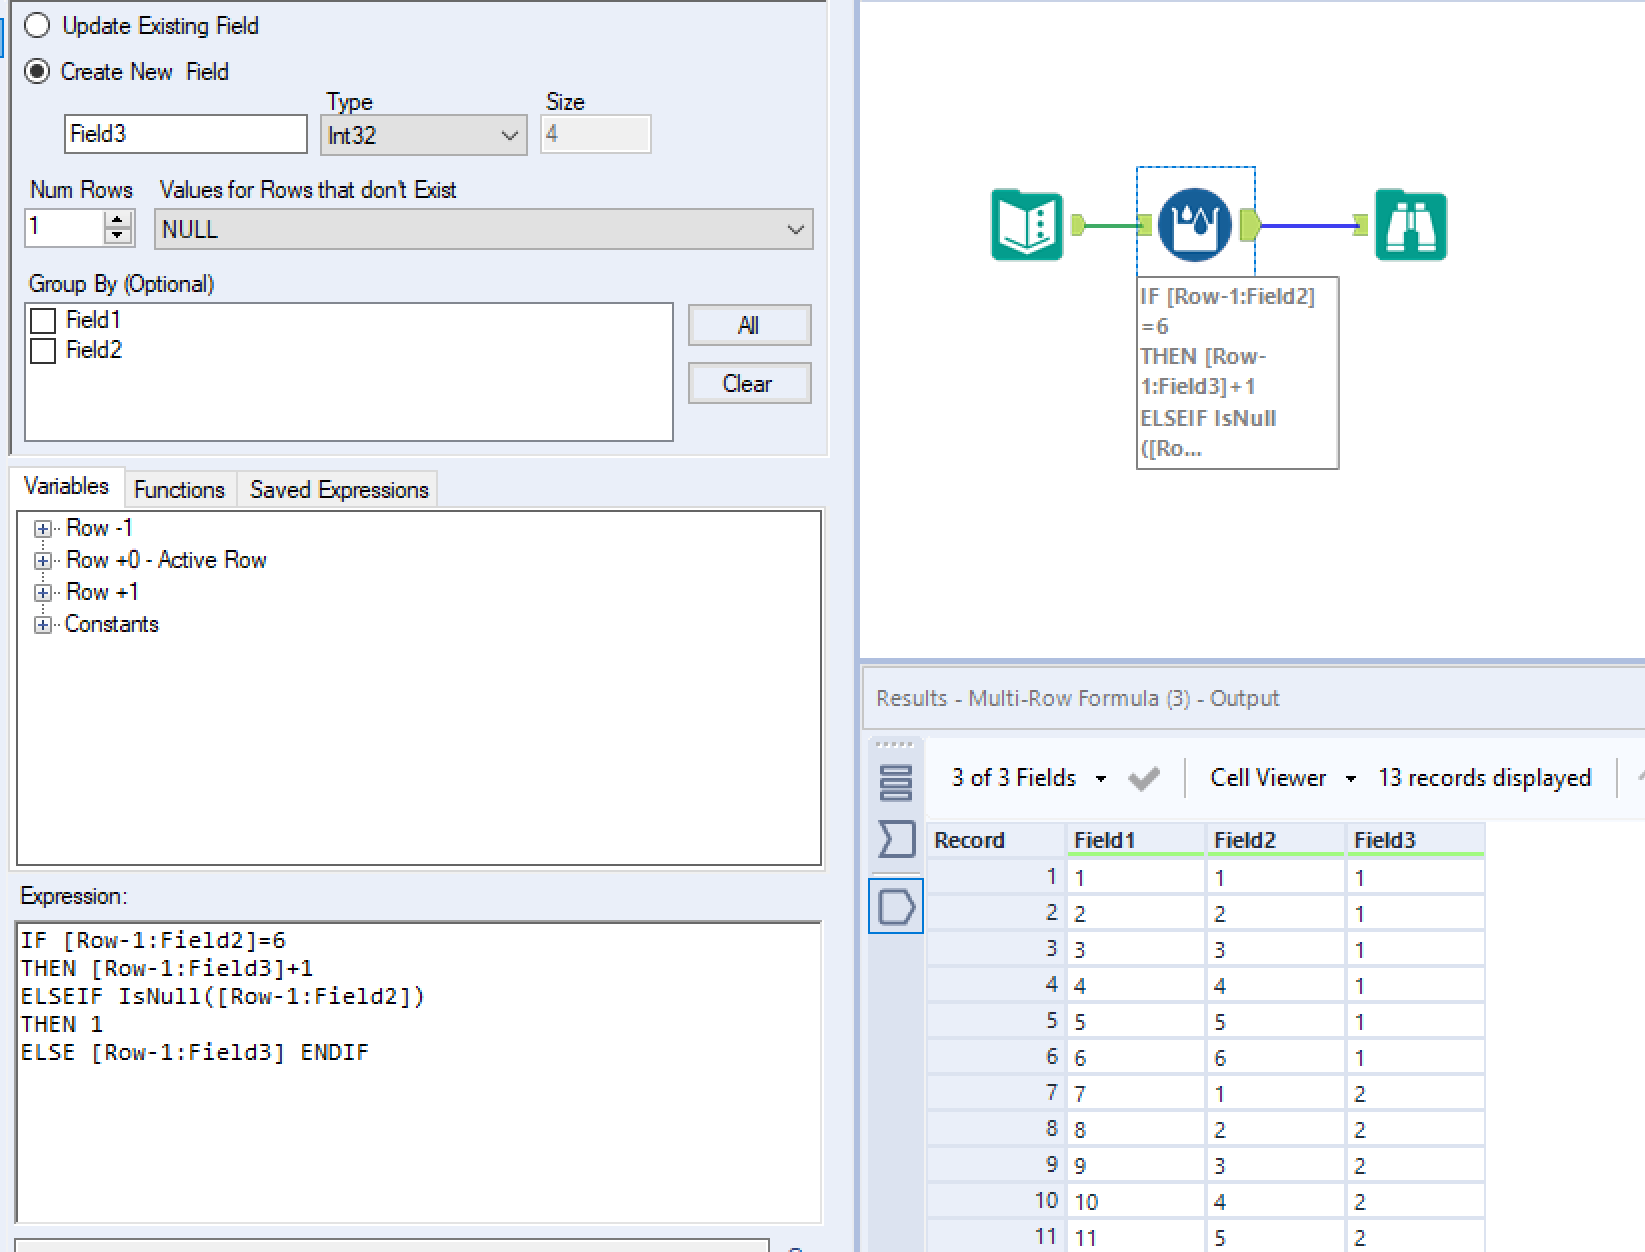The width and height of the screenshot is (1645, 1252).
Task: Click inside the Field3 name field
Action: (x=185, y=133)
